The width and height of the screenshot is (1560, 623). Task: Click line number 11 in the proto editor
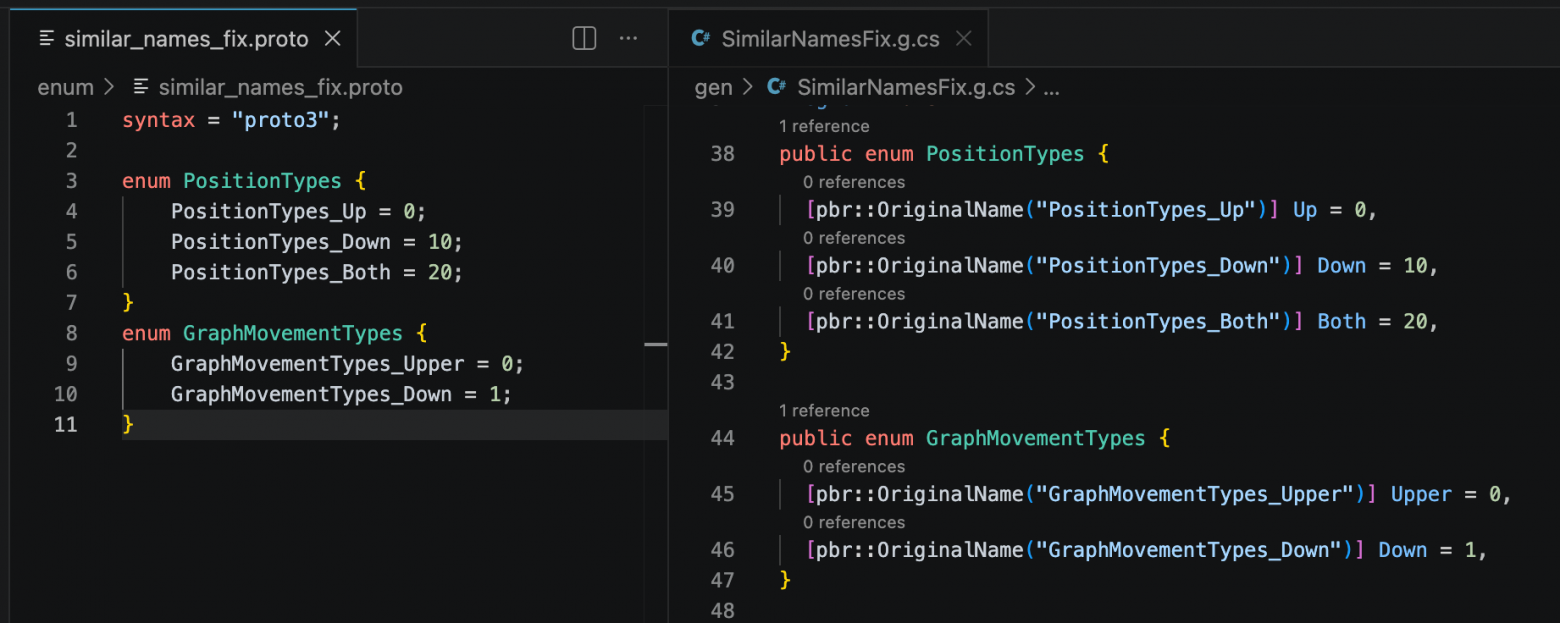65,424
